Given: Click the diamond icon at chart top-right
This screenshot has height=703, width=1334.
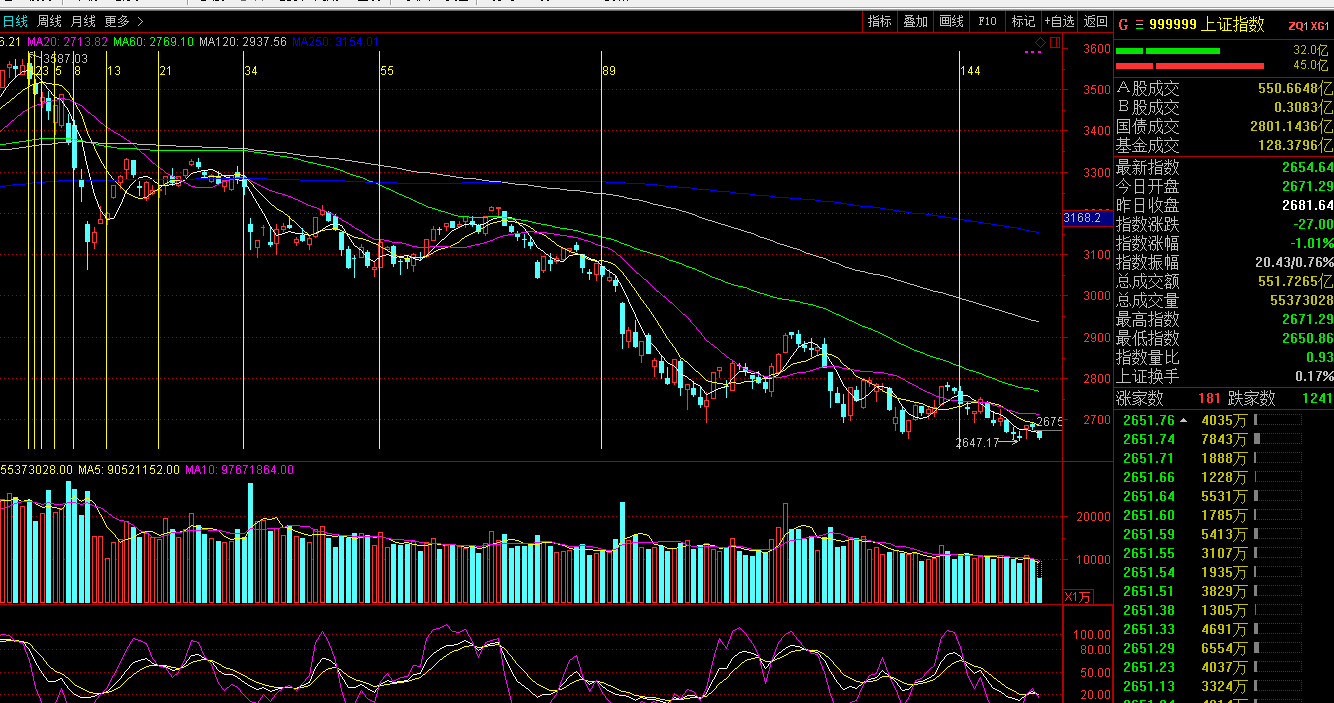Looking at the screenshot, I should [x=1040, y=41].
